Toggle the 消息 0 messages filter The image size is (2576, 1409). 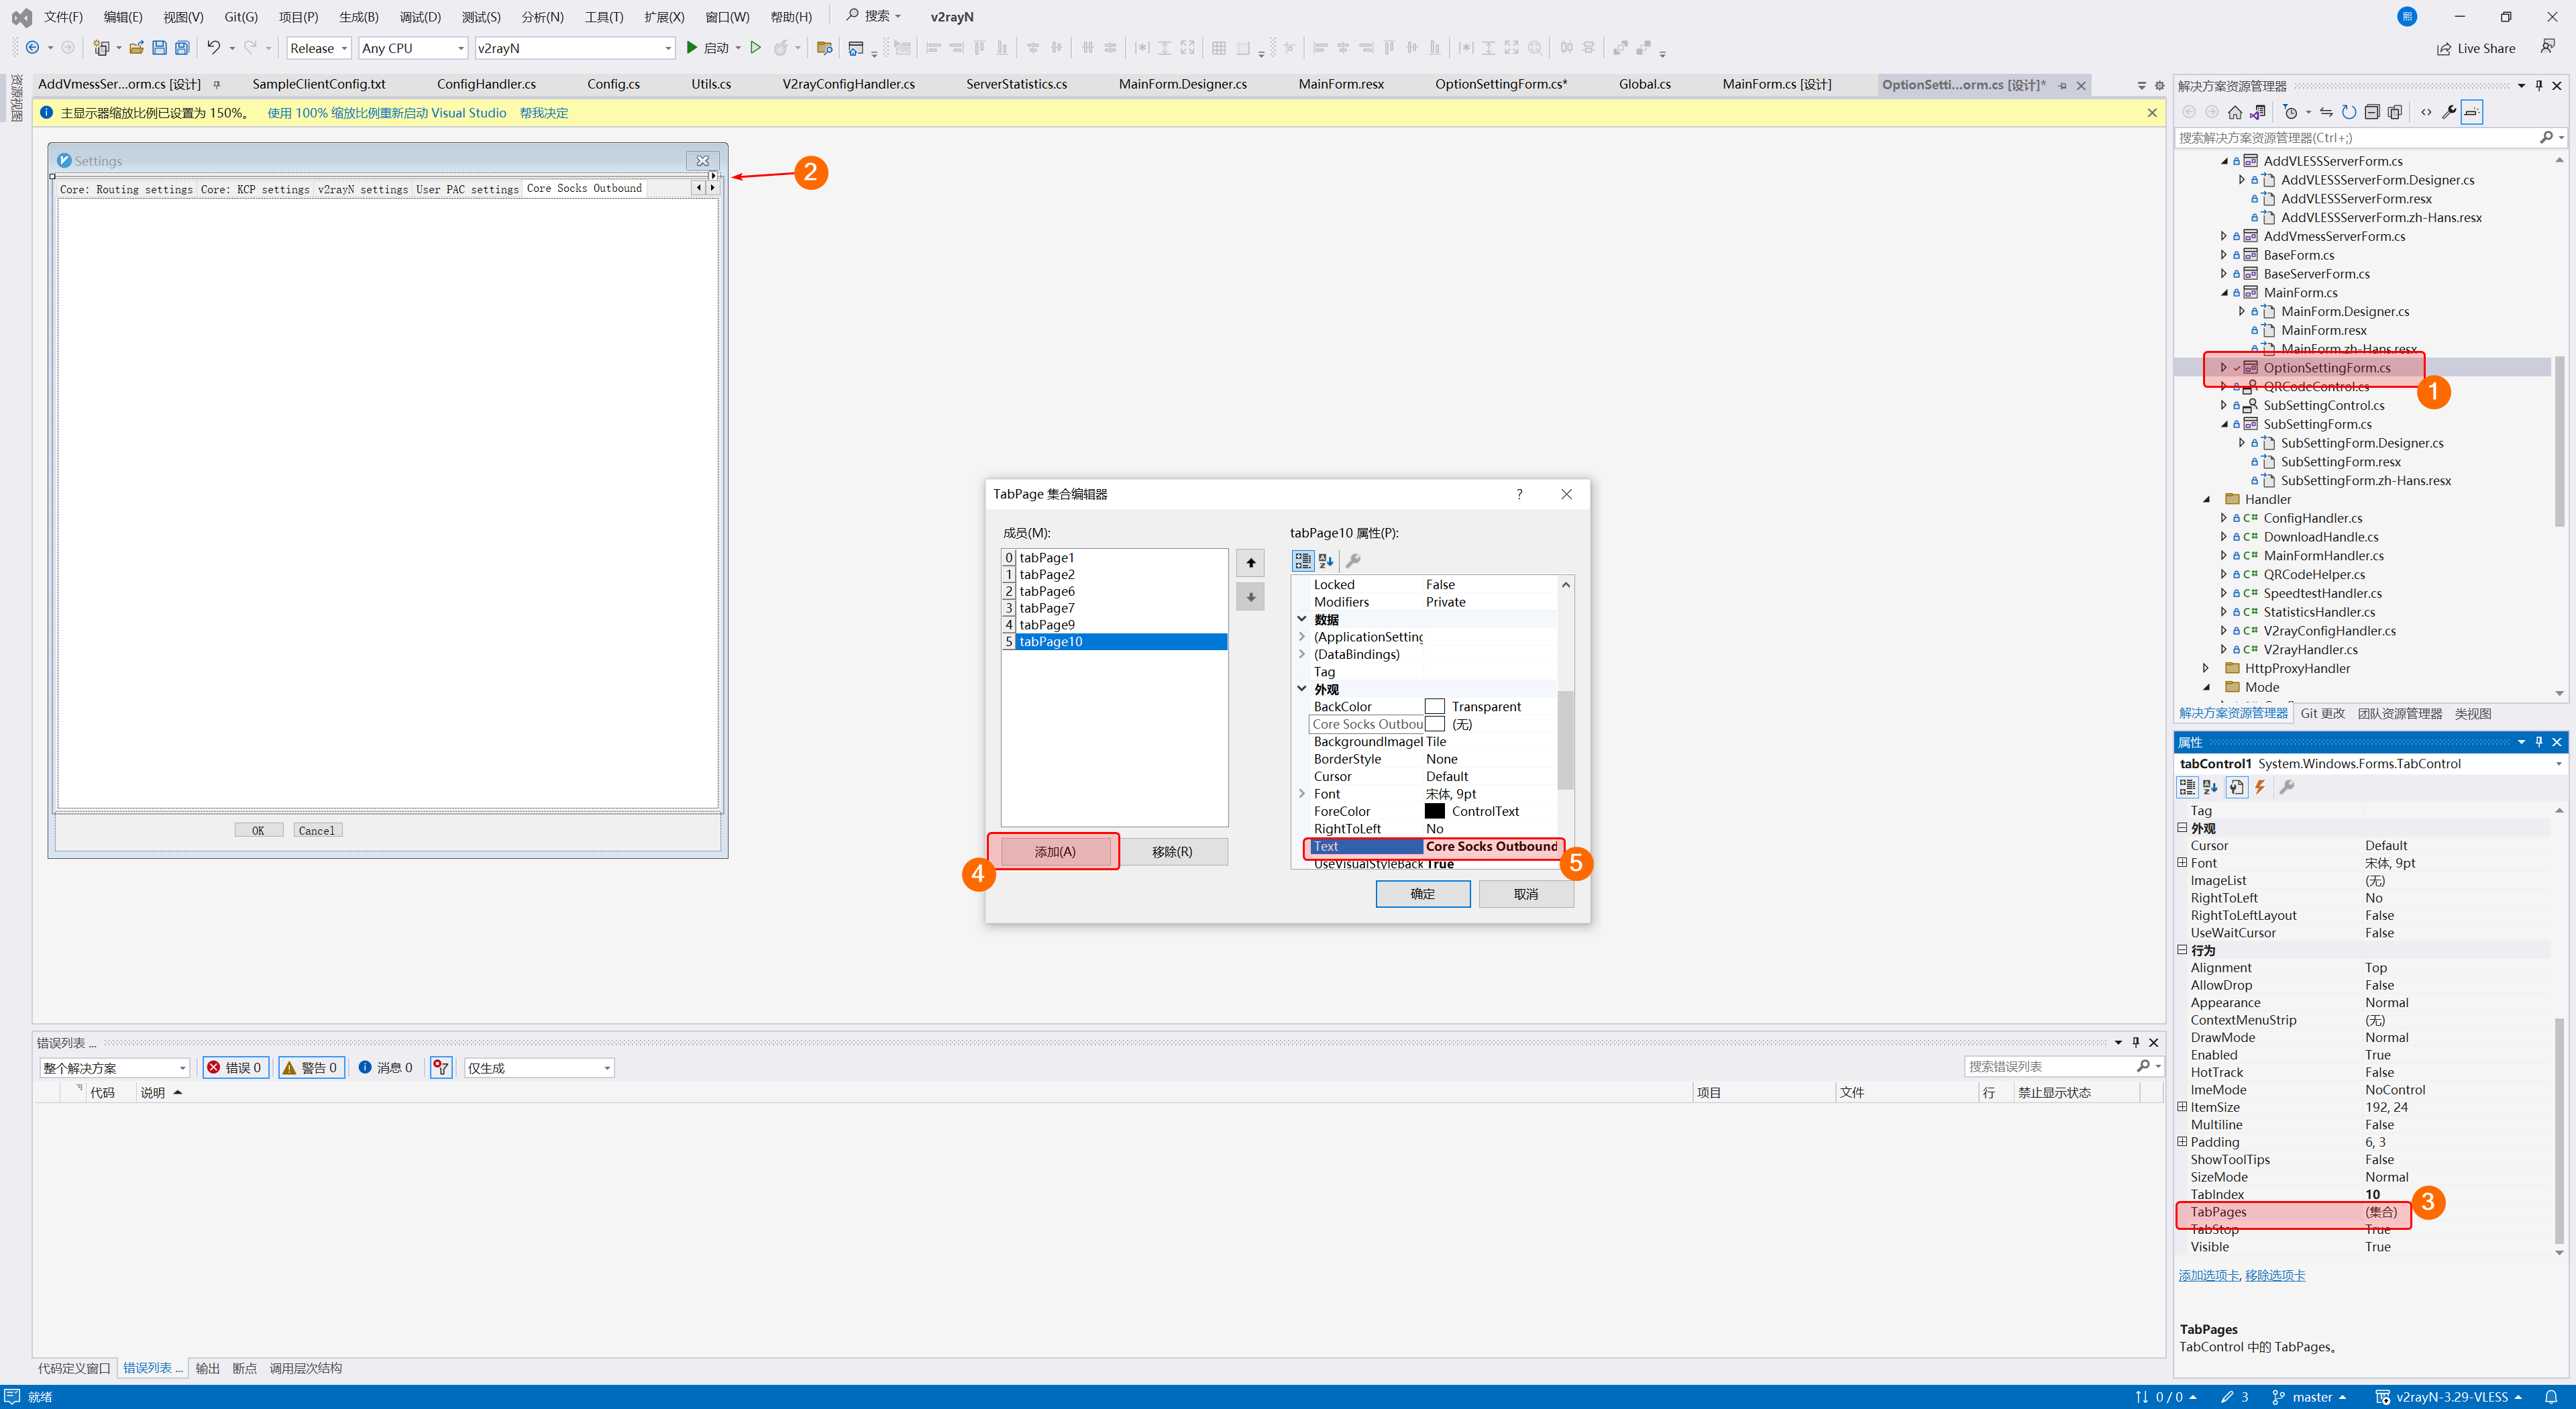385,1068
